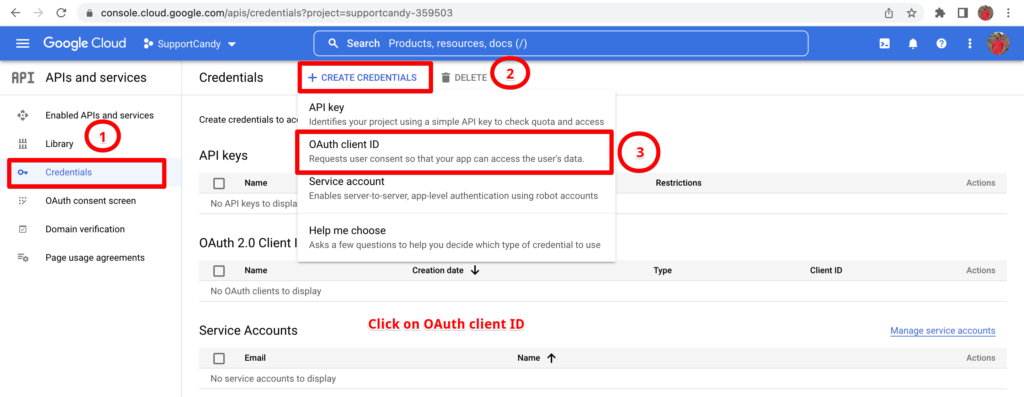Viewport: 1024px width, 397px height.
Task: Click the Library icon in sidebar
Action: (x=23, y=144)
